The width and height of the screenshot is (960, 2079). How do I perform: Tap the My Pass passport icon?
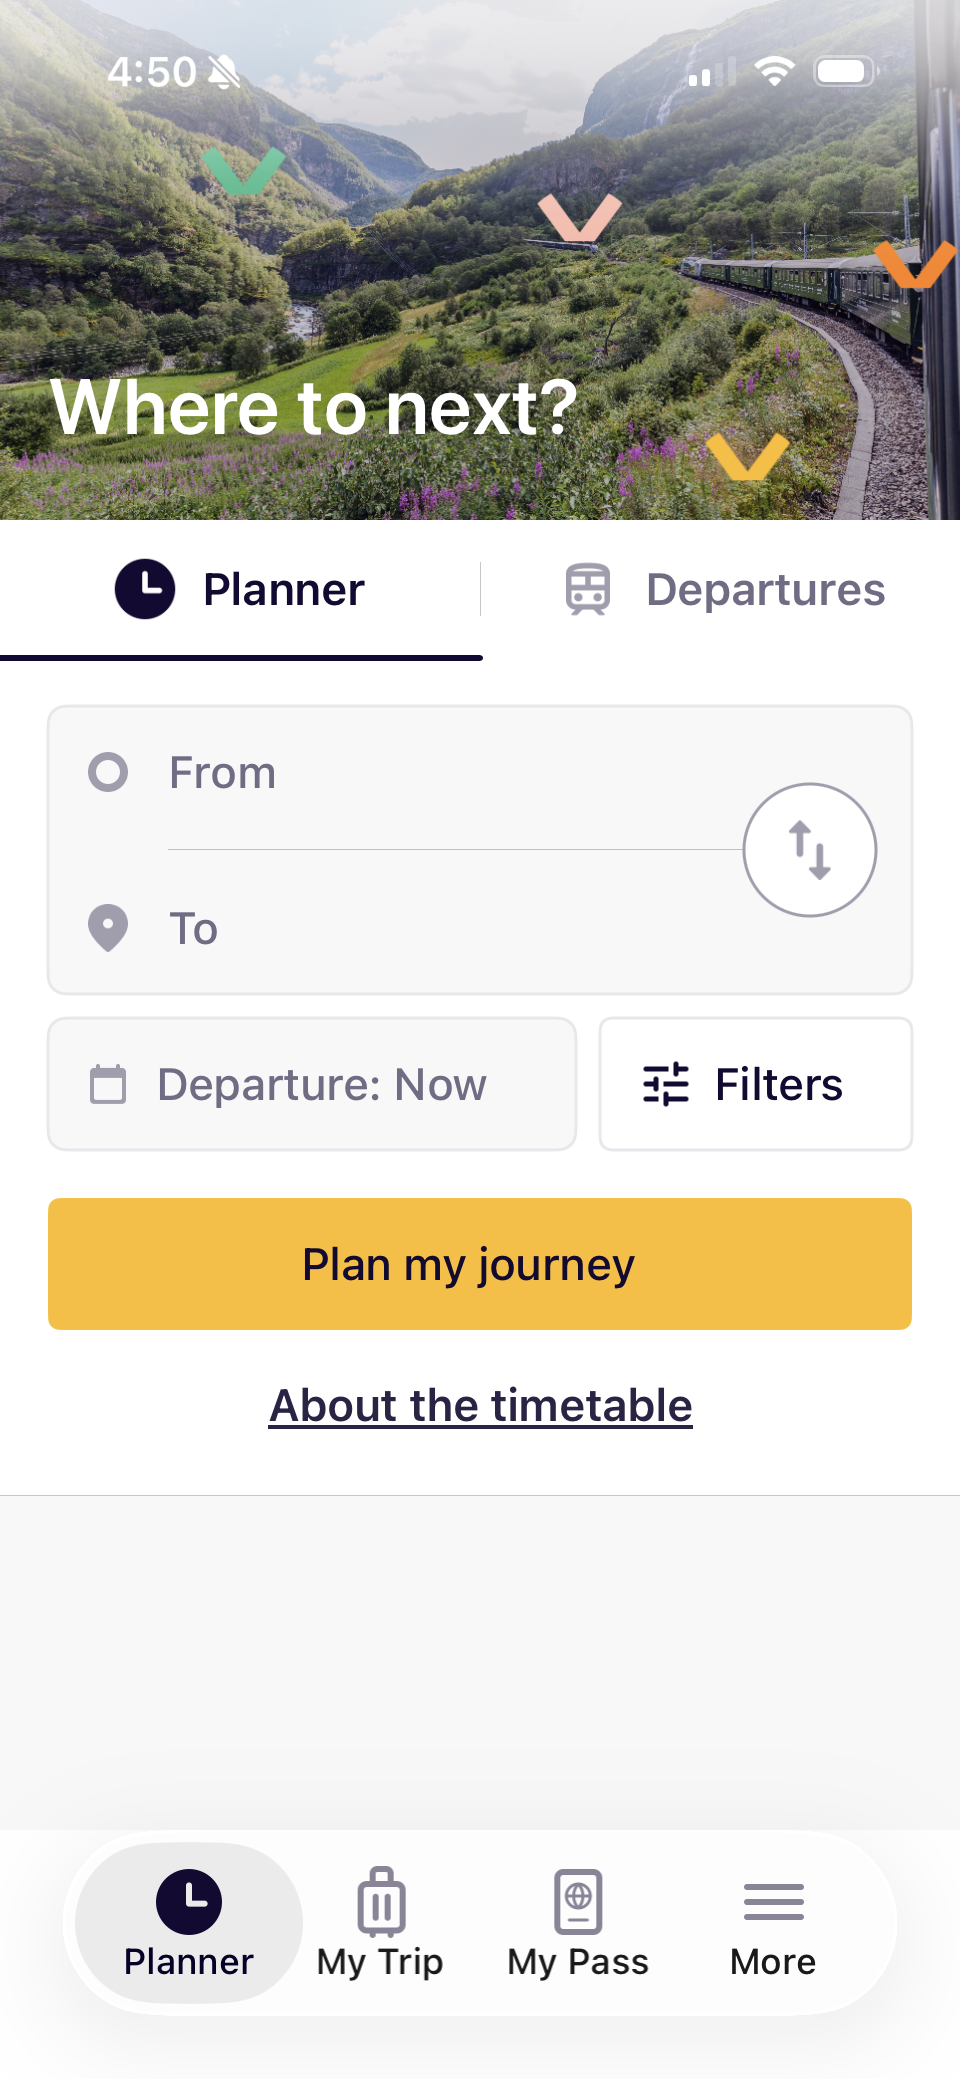click(578, 1901)
